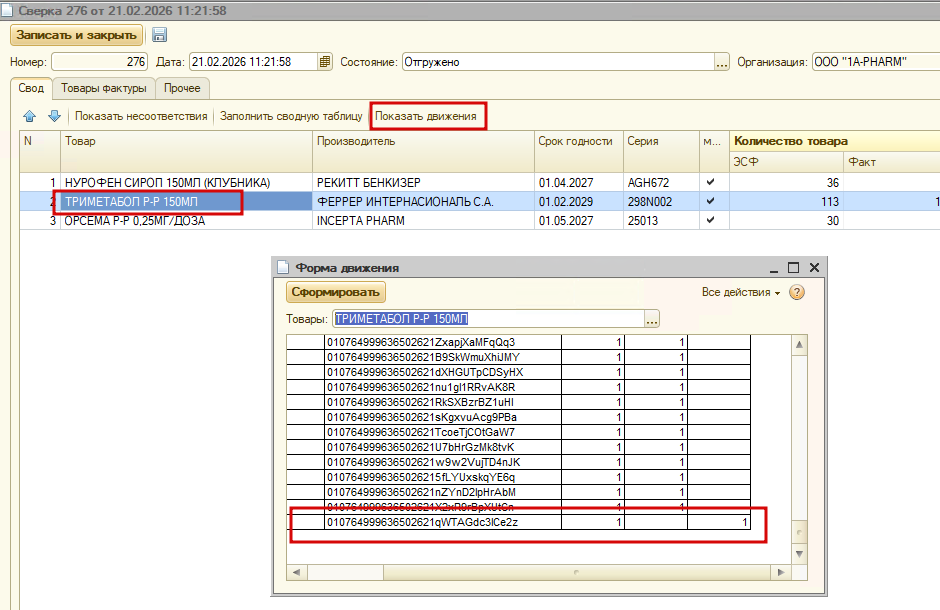Image resolution: width=940 pixels, height=610 pixels.
Task: Switch to the Товары фактуры tab
Action: [x=104, y=88]
